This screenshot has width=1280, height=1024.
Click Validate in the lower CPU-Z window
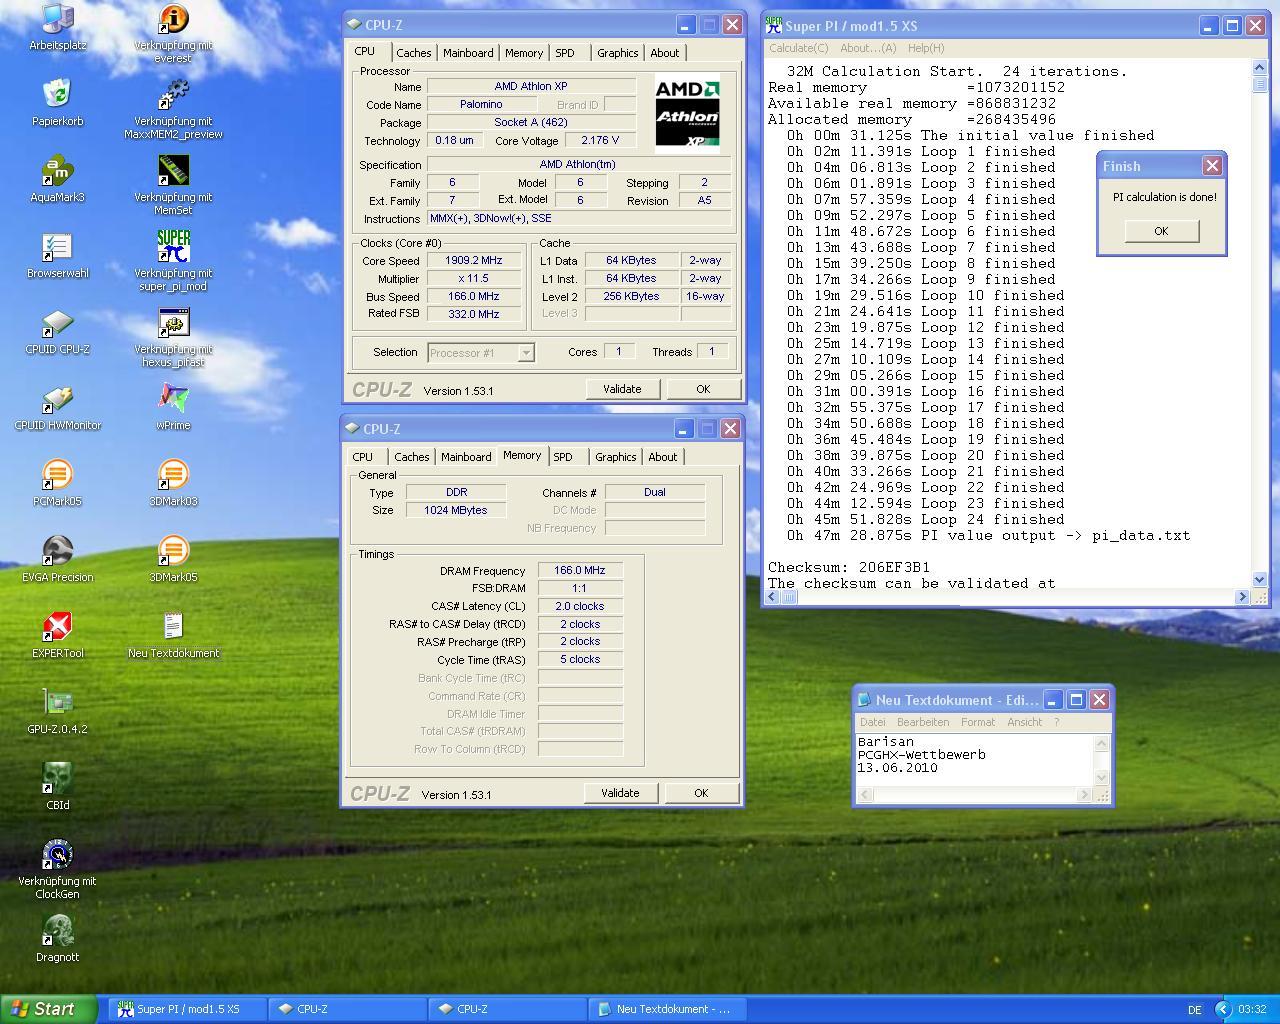620,793
